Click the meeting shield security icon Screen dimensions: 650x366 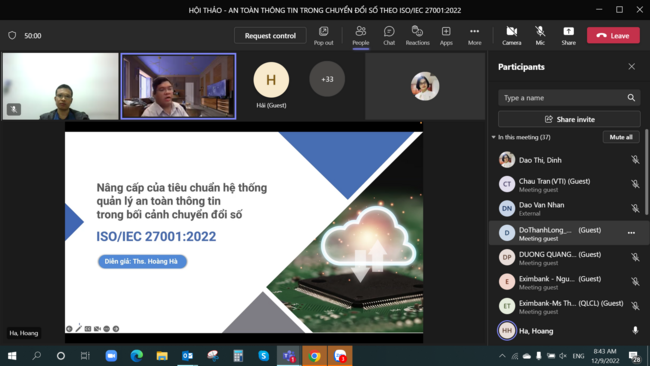(12, 36)
